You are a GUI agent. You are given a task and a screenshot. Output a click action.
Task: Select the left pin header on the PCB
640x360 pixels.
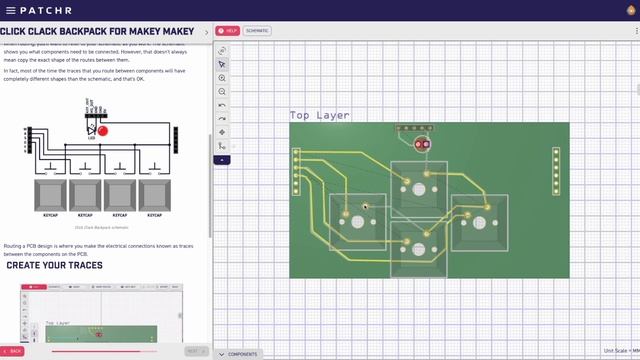(x=296, y=171)
